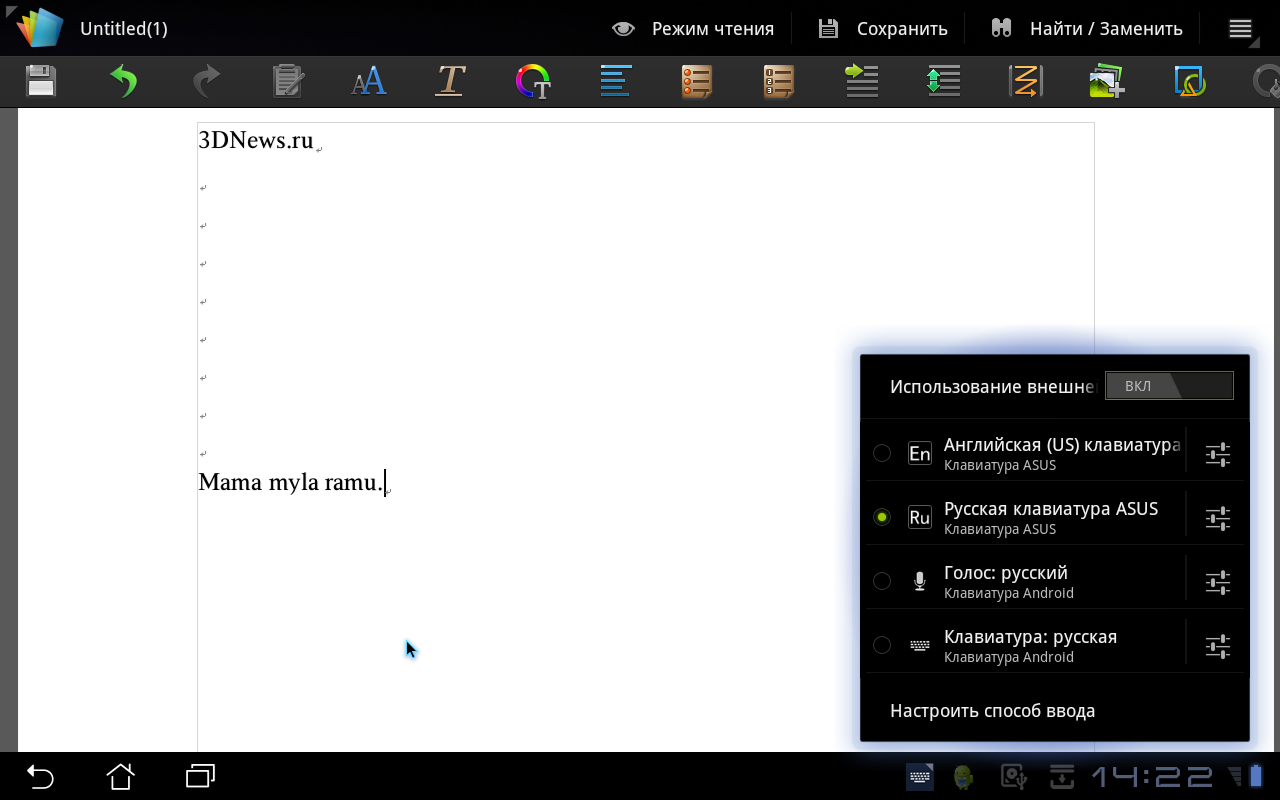This screenshot has width=1280, height=800.
Task: Open Найти / Заменить
Action: click(1086, 29)
